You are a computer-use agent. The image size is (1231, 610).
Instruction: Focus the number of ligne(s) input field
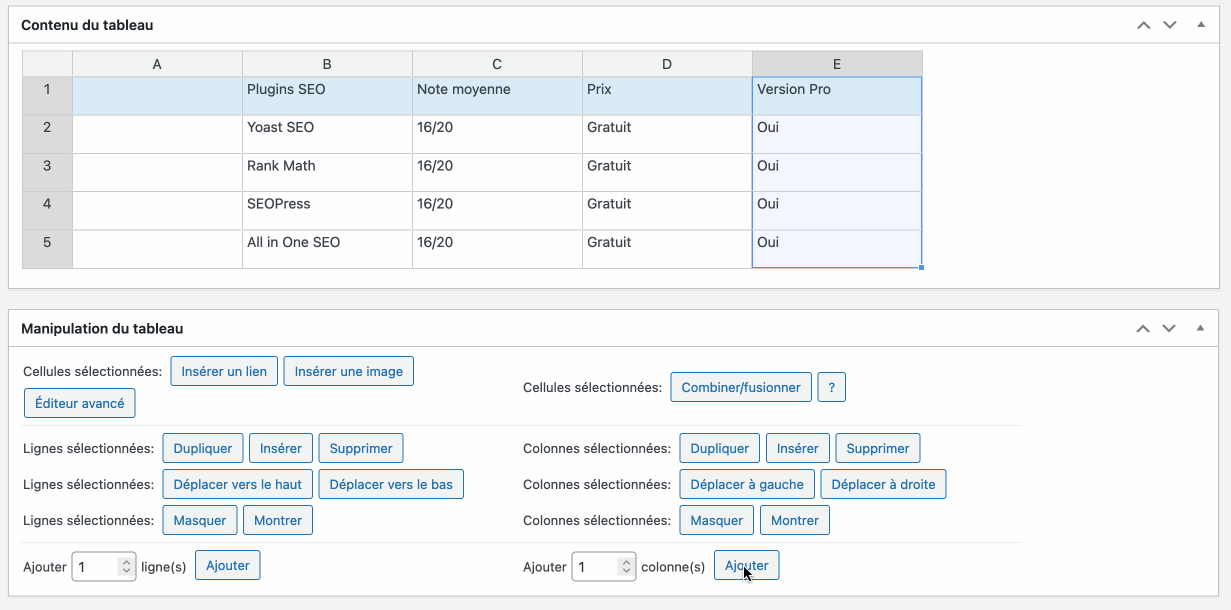tap(103, 567)
